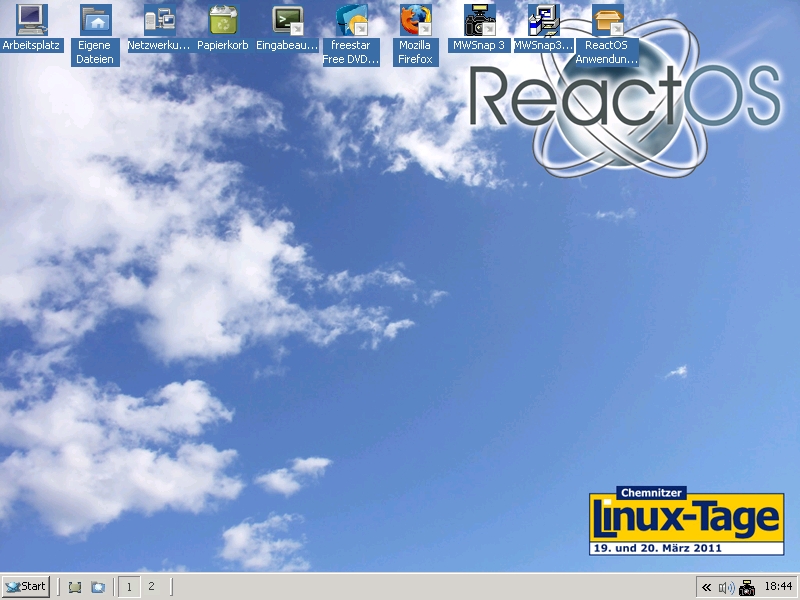Launch the Eingabeaufforderung command prompt
The image size is (800, 600).
click(x=286, y=20)
